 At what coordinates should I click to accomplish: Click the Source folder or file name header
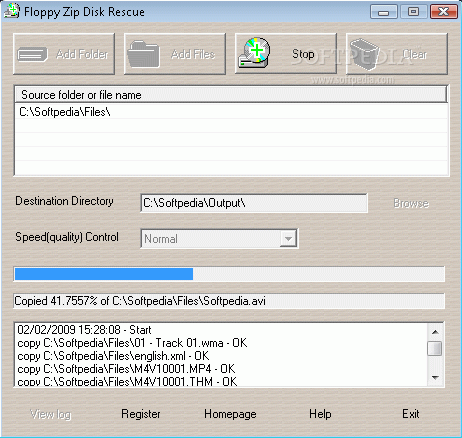(x=231, y=95)
